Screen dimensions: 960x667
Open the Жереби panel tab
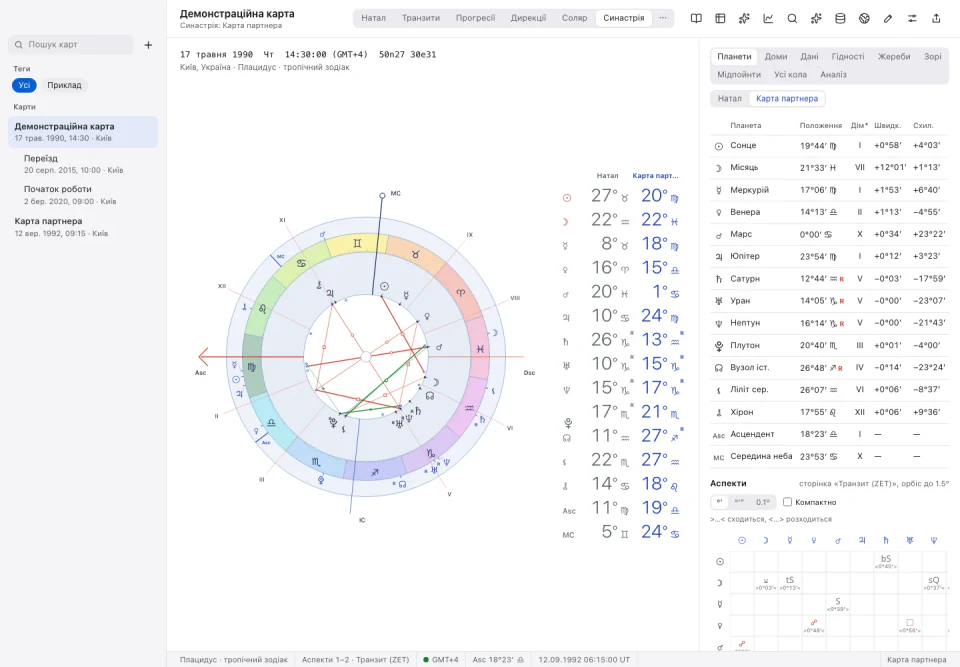point(894,56)
